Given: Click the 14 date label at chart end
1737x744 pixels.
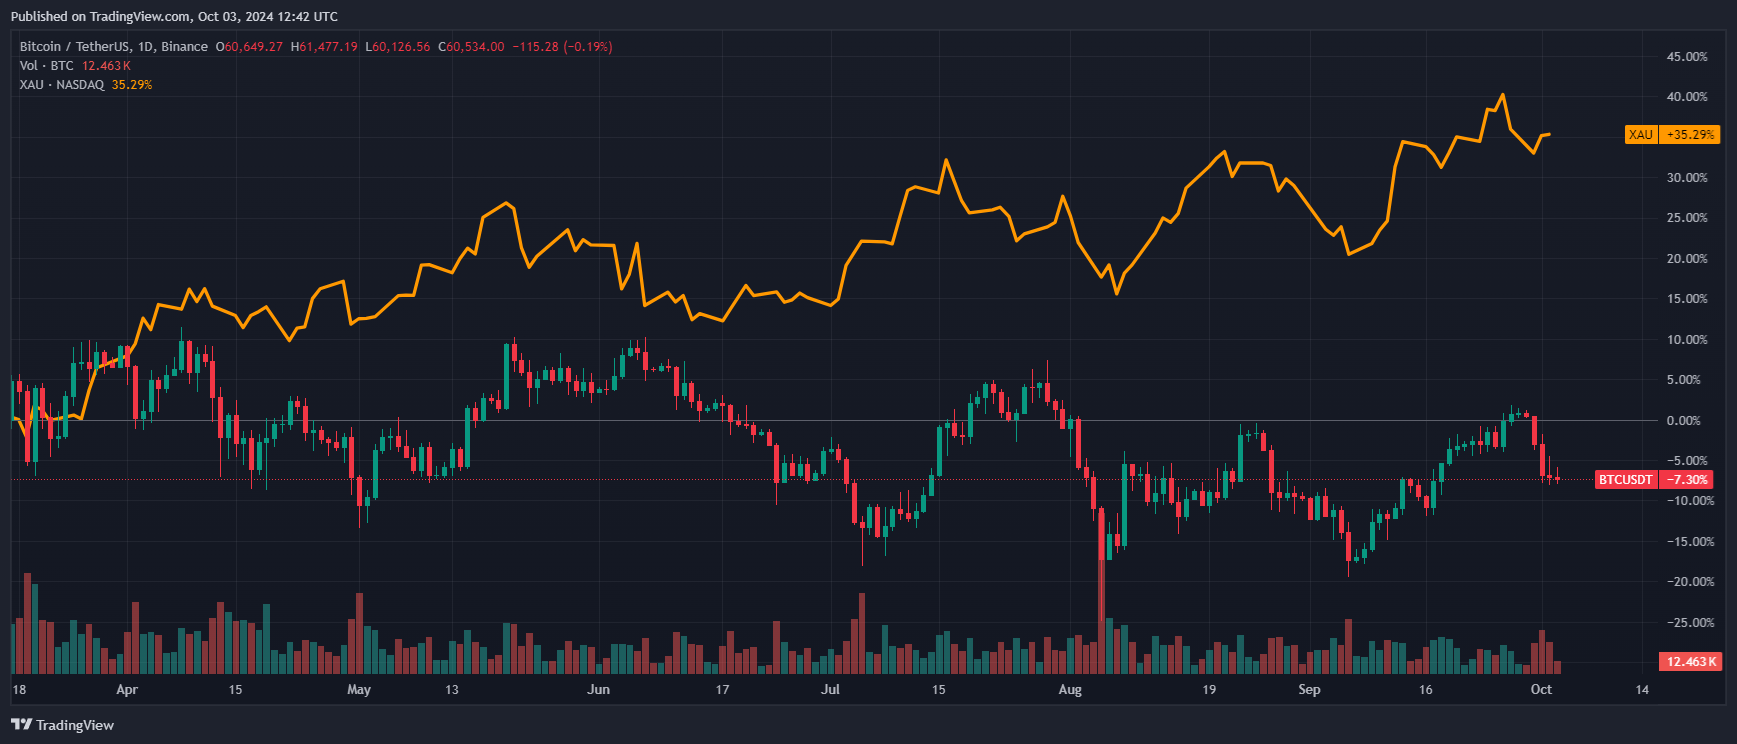Looking at the screenshot, I should pos(1641,690).
